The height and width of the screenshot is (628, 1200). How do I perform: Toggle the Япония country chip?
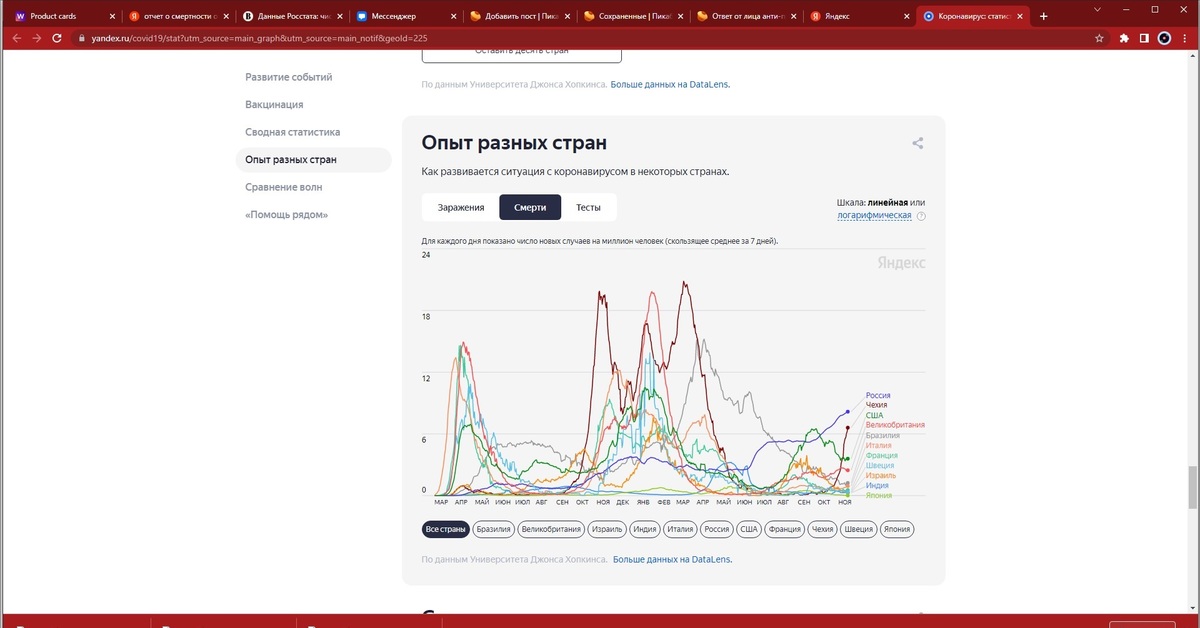coord(898,529)
